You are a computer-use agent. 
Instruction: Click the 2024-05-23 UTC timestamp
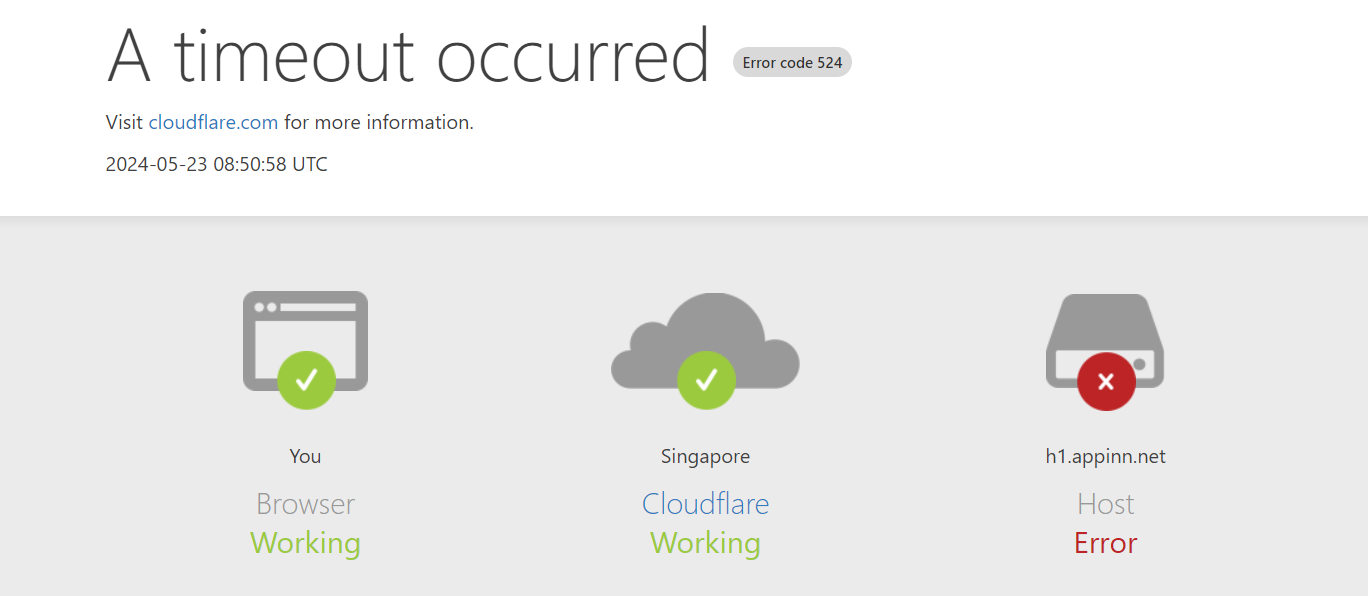216,164
